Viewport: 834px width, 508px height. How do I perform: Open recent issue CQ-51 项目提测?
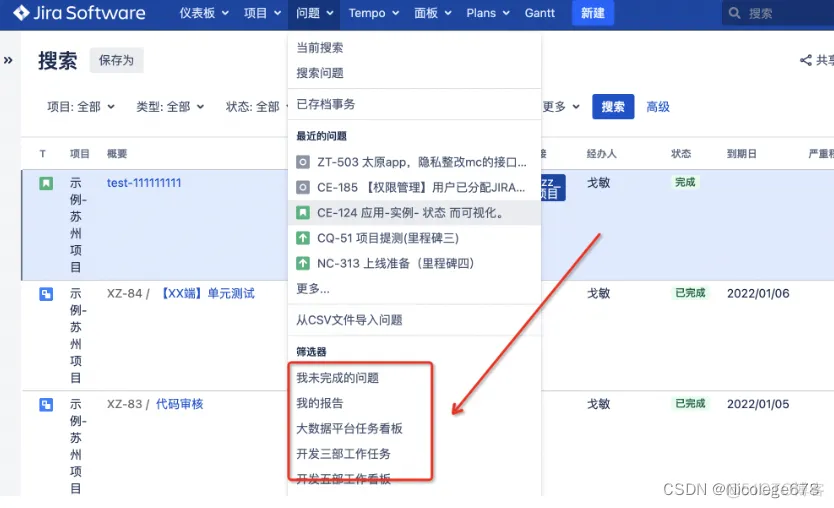(x=414, y=238)
